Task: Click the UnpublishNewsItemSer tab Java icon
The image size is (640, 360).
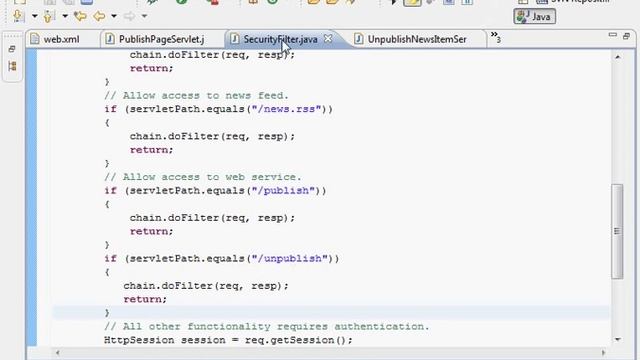Action: pyautogui.click(x=358, y=39)
